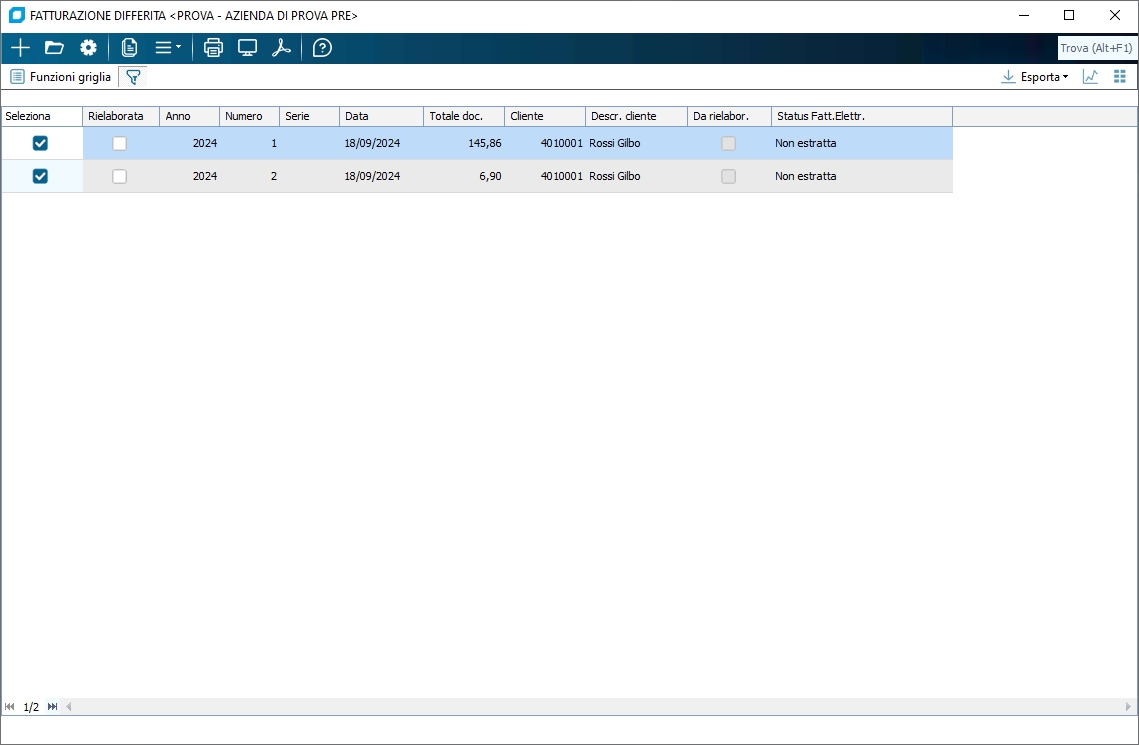Click the printer icon
This screenshot has height=745, width=1139.
pyautogui.click(x=213, y=48)
